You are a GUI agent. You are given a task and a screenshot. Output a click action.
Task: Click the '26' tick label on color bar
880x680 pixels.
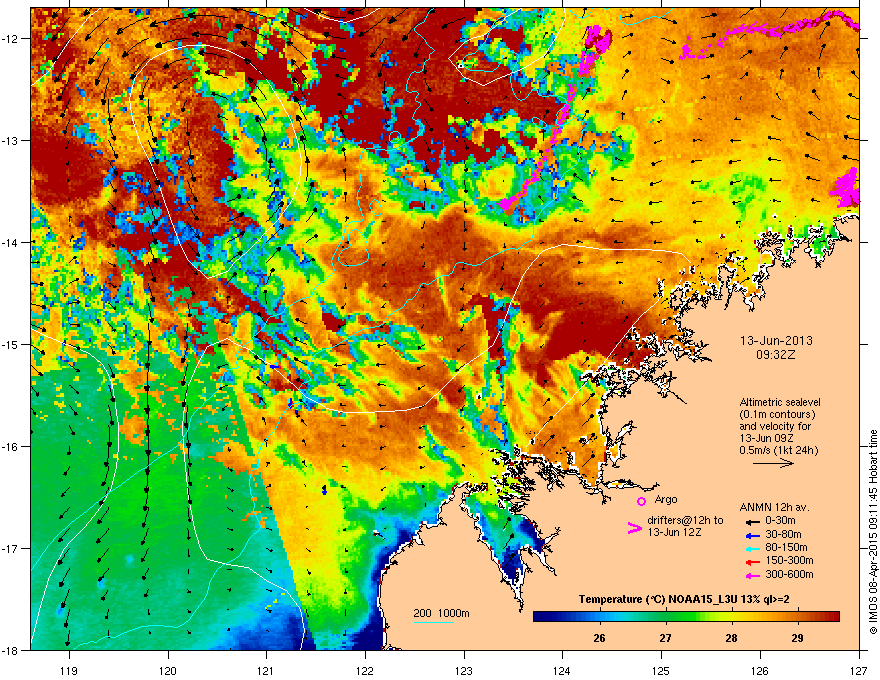(x=599, y=638)
